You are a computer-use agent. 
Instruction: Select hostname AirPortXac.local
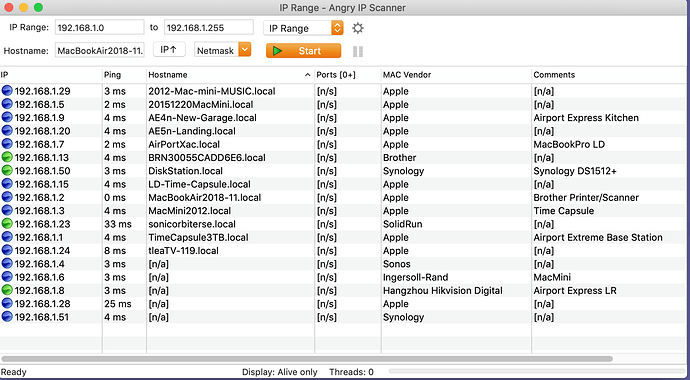click(x=184, y=144)
